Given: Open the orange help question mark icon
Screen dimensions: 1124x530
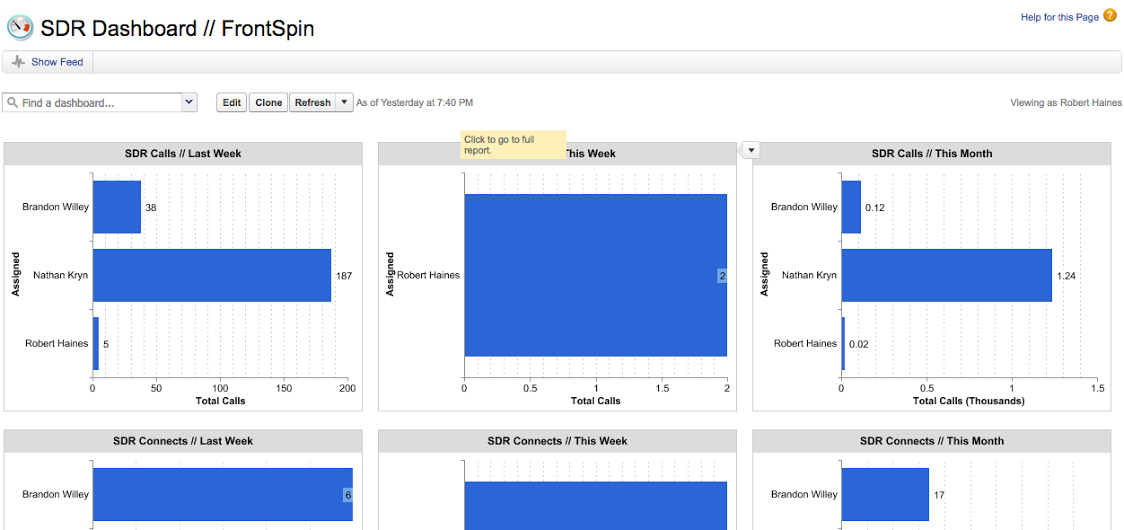Looking at the screenshot, I should coord(1110,16).
